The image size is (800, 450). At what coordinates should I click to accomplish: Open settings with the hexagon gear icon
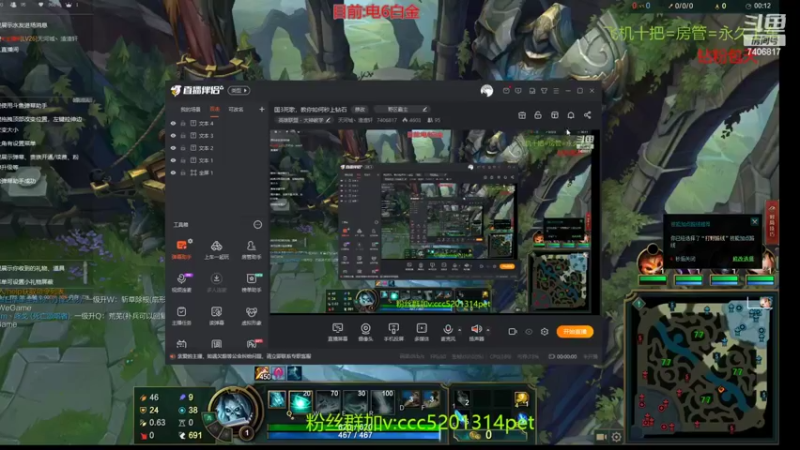(544, 332)
